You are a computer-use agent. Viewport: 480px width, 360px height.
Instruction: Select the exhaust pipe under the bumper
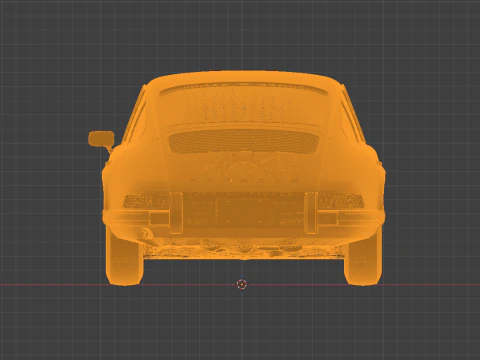[145, 234]
